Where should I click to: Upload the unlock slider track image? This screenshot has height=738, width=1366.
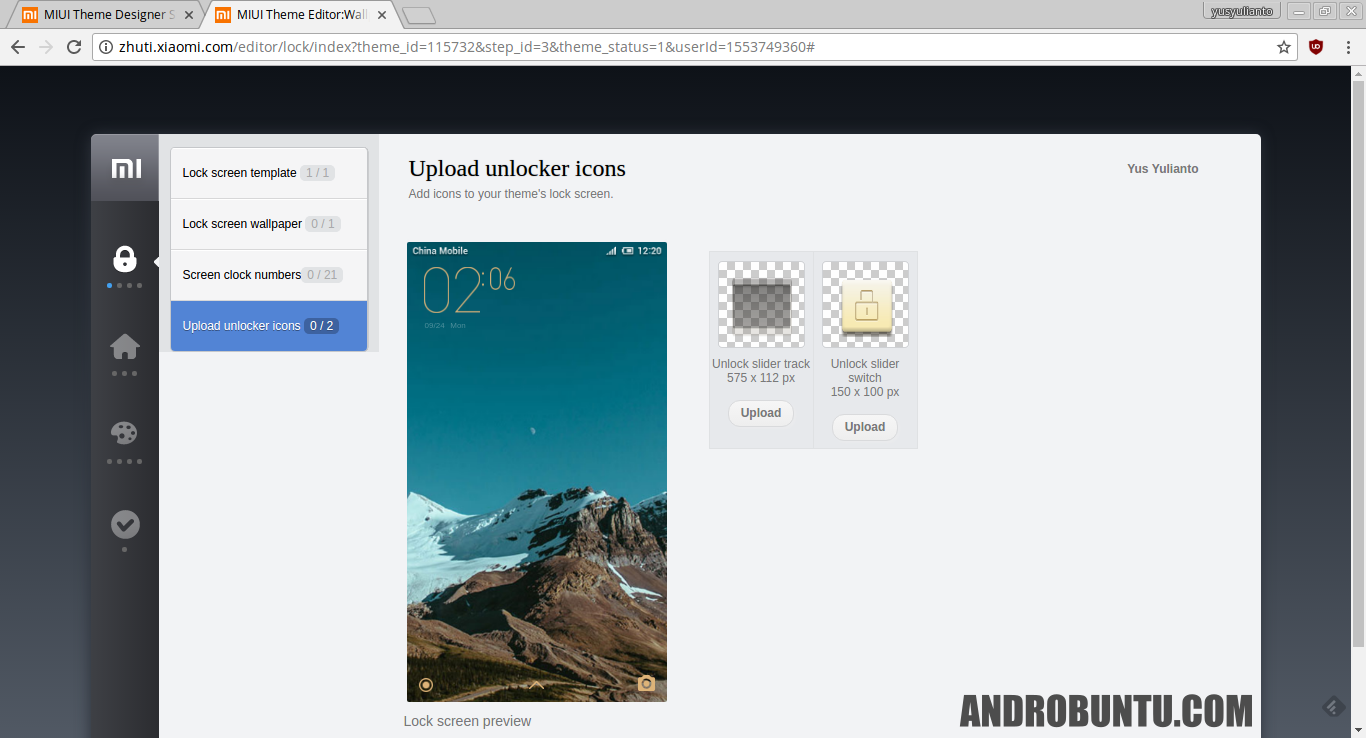pos(760,413)
